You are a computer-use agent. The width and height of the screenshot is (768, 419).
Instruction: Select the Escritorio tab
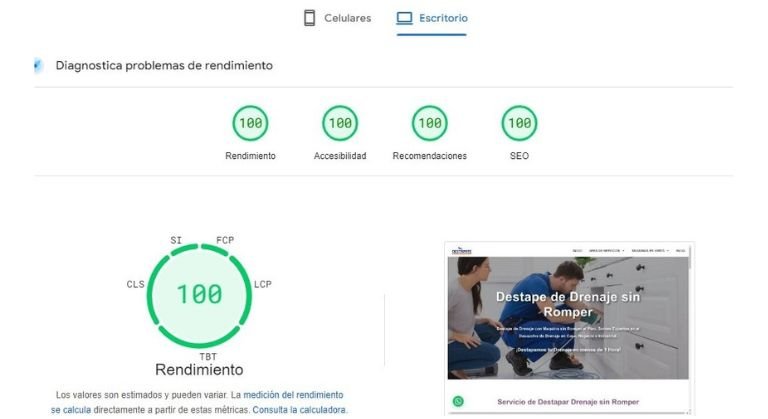[432, 18]
